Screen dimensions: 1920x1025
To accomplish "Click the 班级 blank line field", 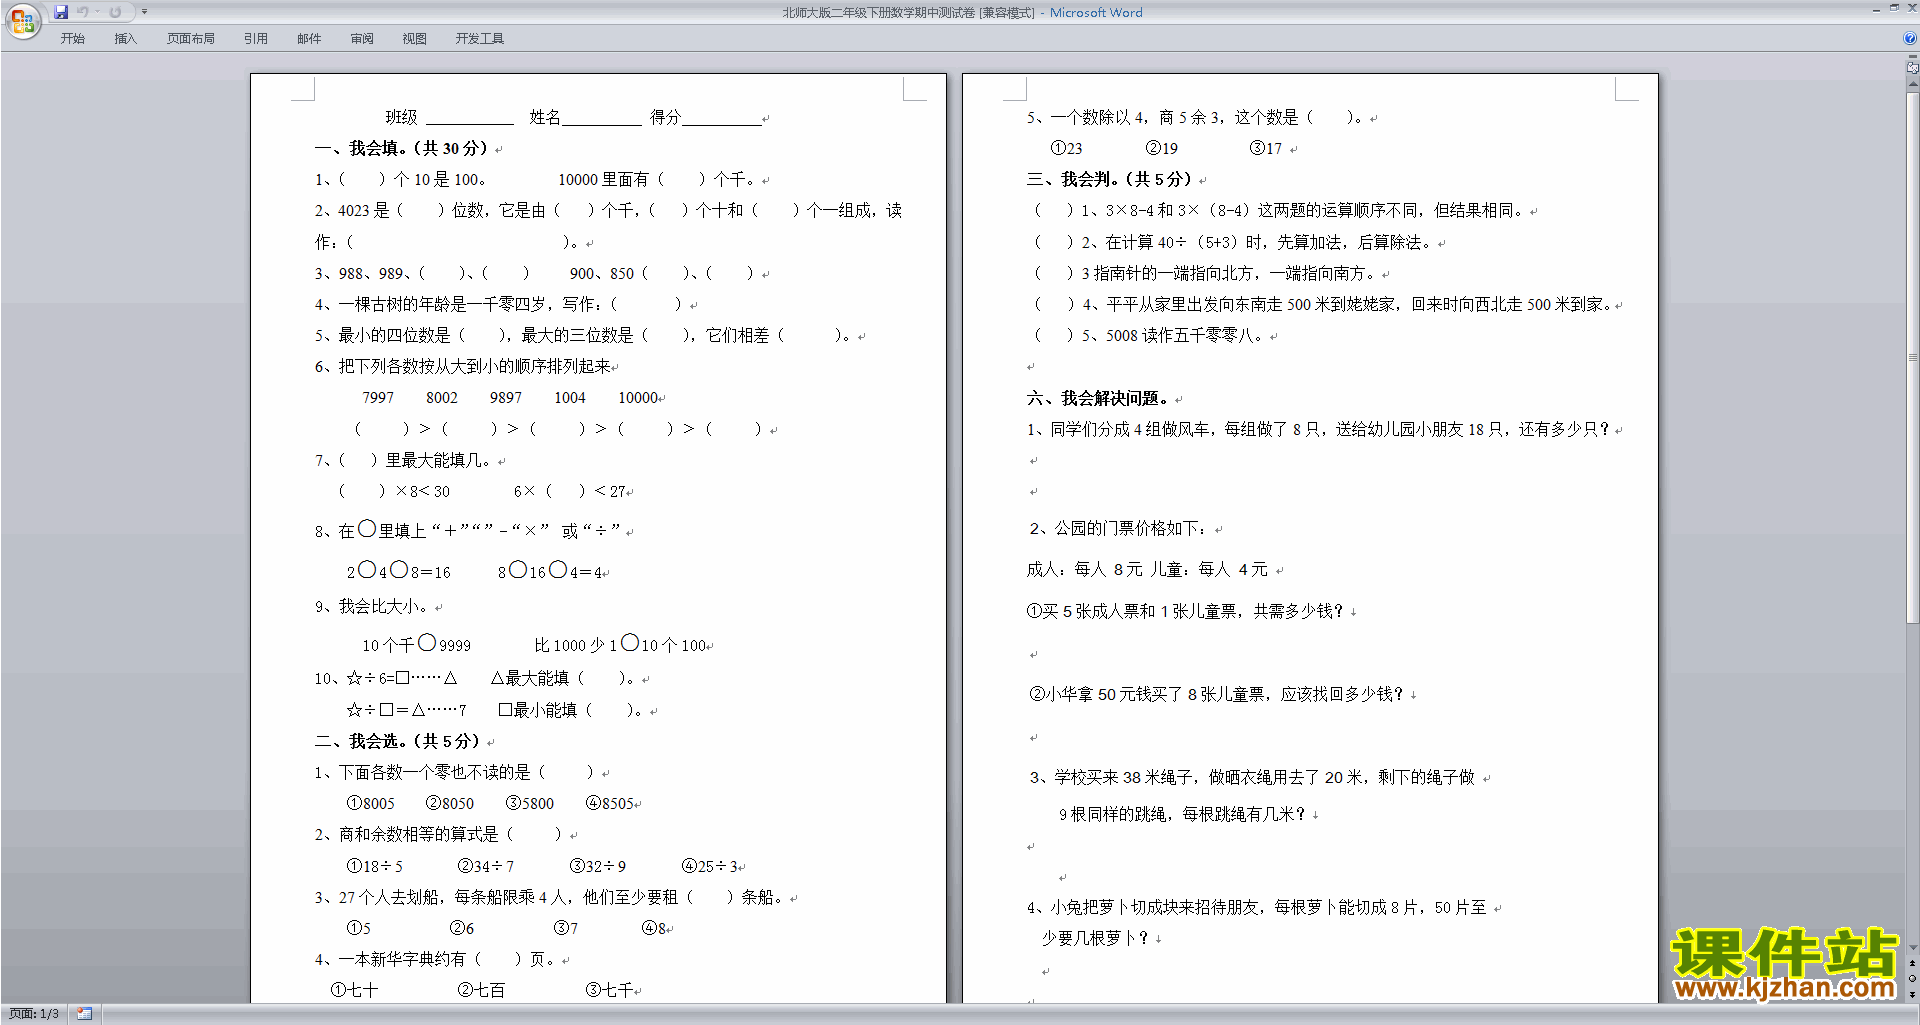I will [470, 119].
